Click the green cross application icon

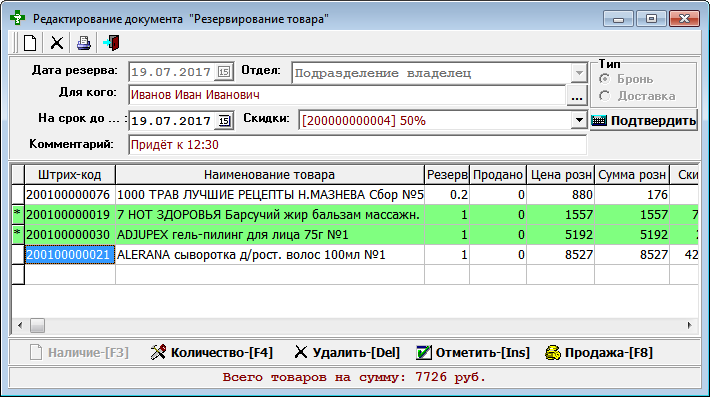tap(17, 18)
